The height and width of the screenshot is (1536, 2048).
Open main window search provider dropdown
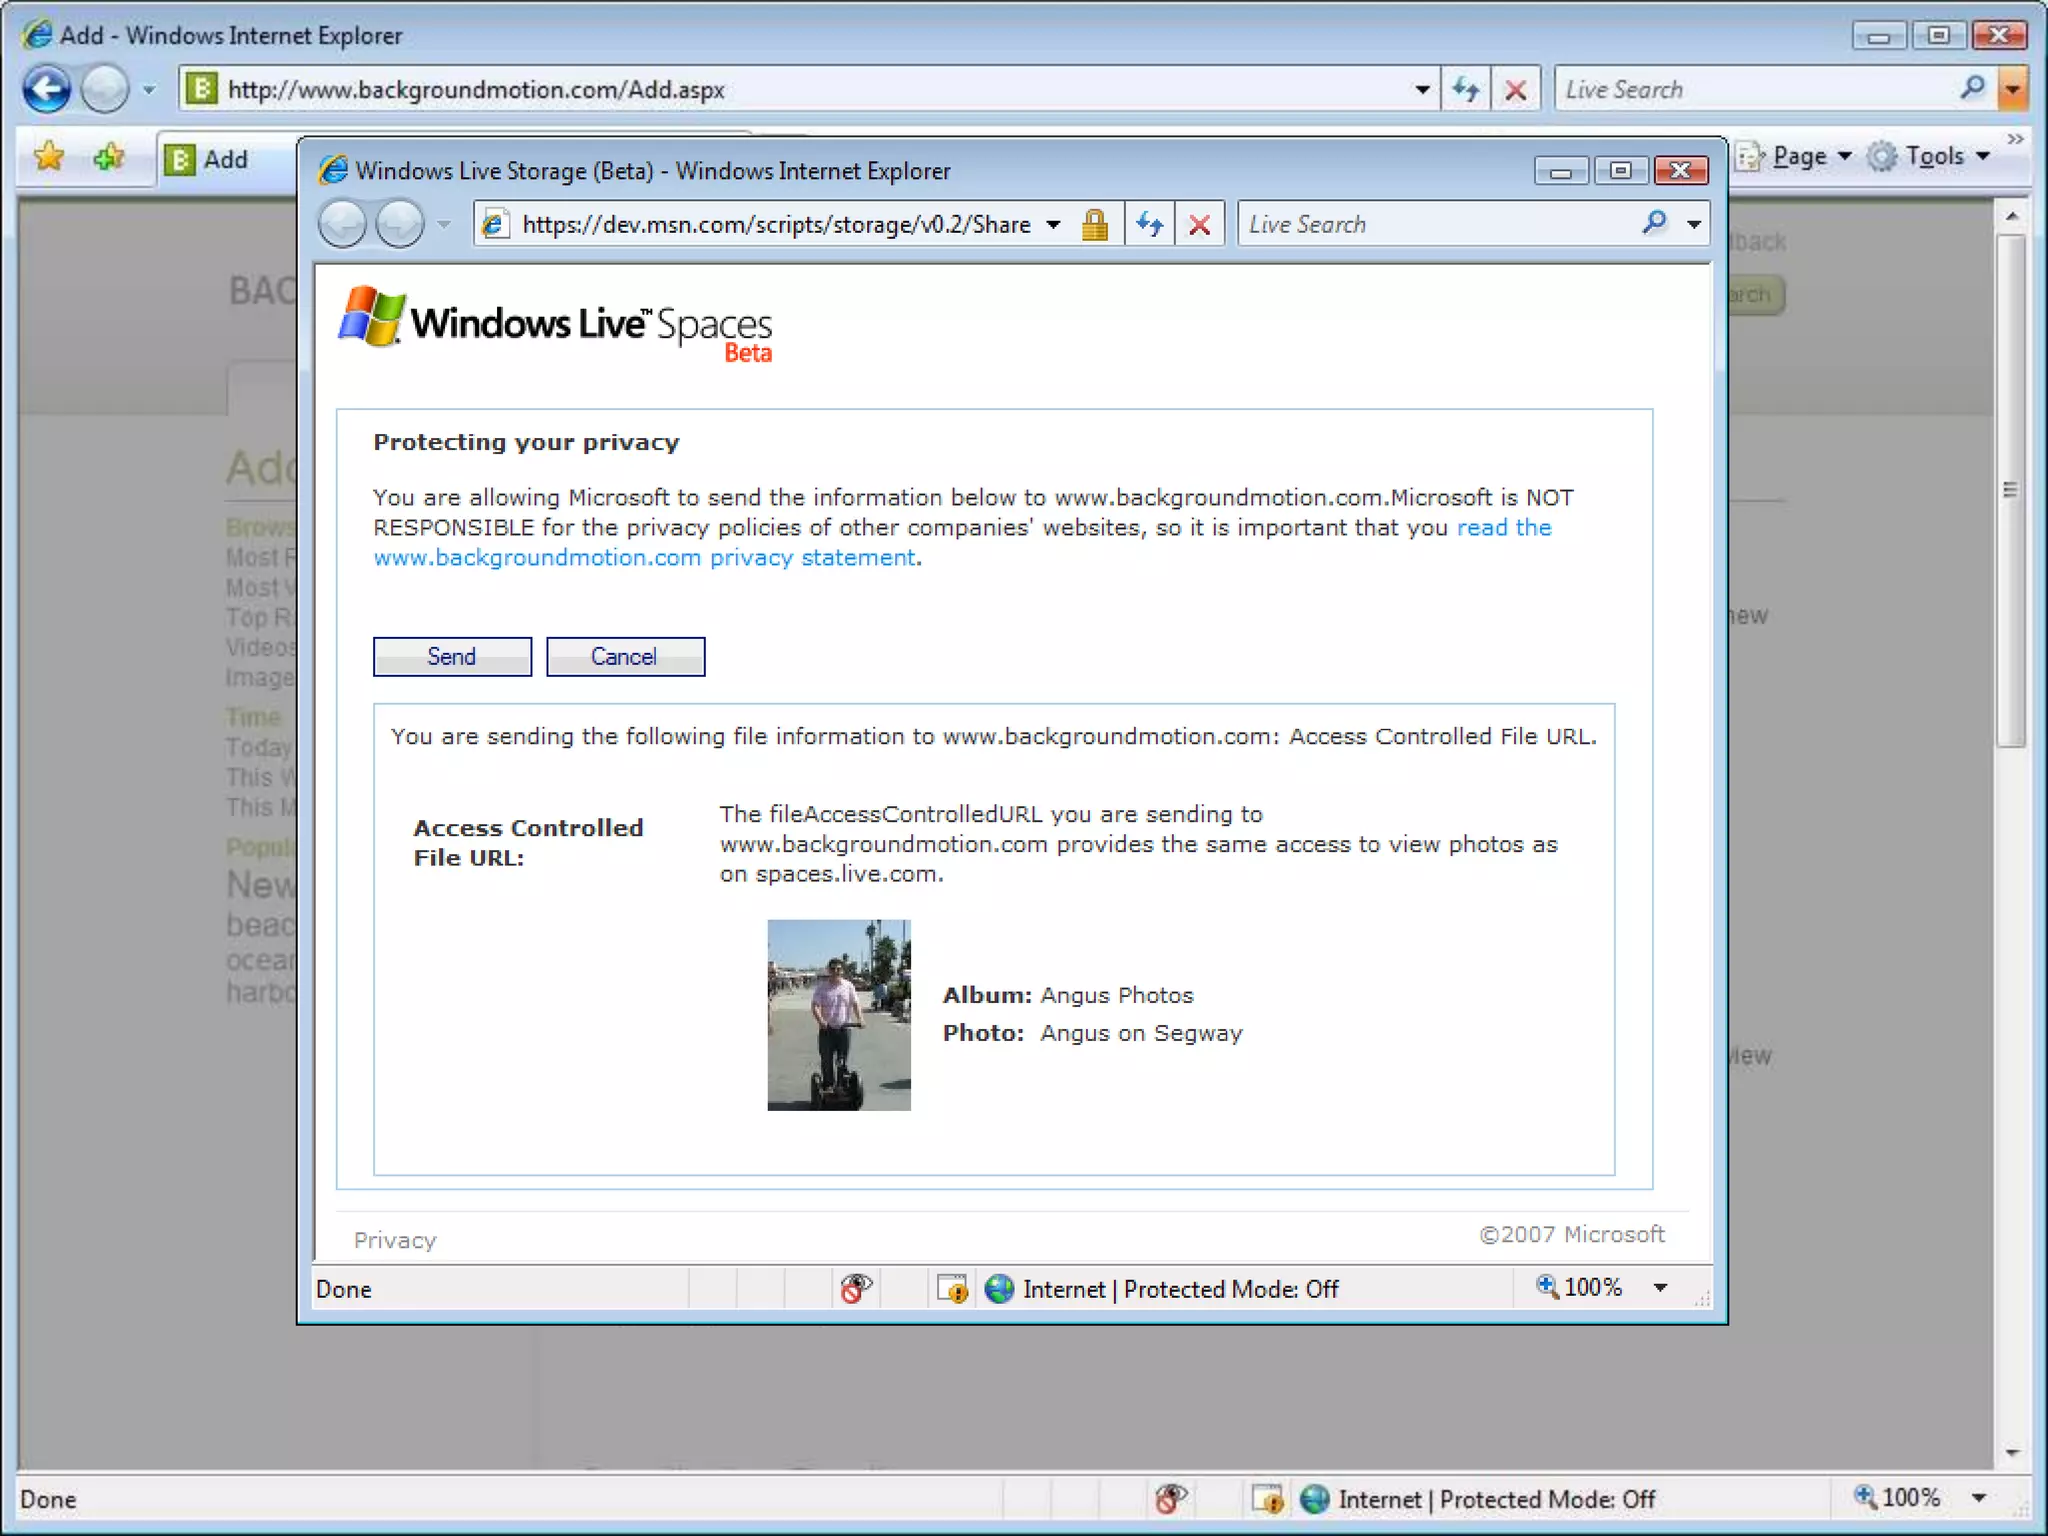[2012, 90]
